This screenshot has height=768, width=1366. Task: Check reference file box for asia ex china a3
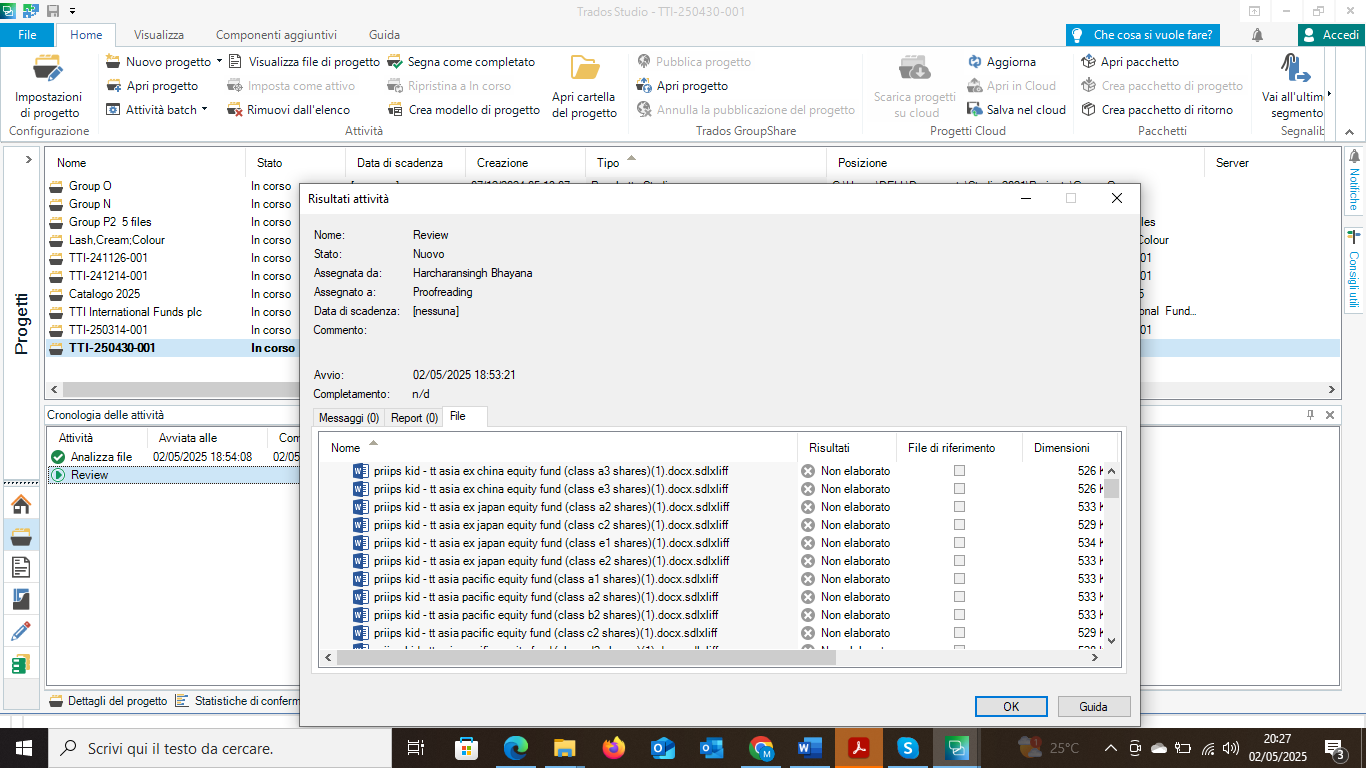(x=959, y=471)
